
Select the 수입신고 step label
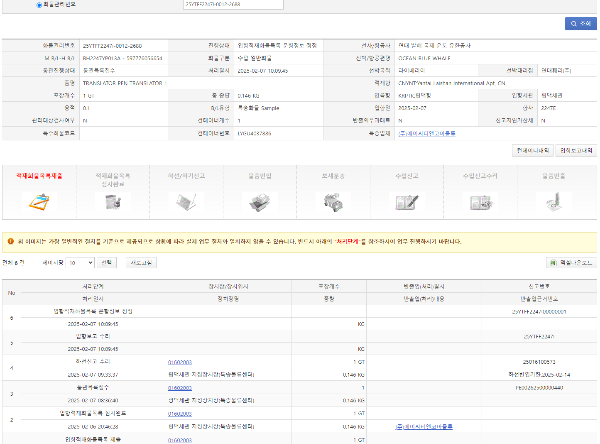tap(407, 176)
